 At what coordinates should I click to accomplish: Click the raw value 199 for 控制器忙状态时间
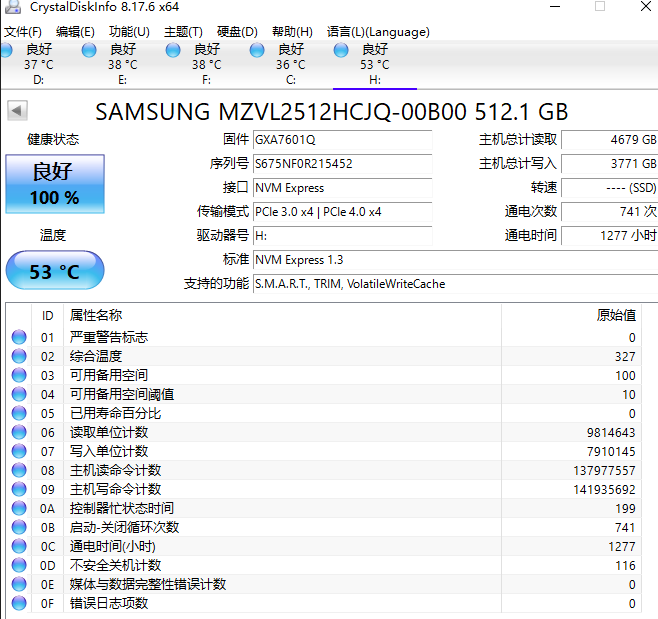pos(625,508)
